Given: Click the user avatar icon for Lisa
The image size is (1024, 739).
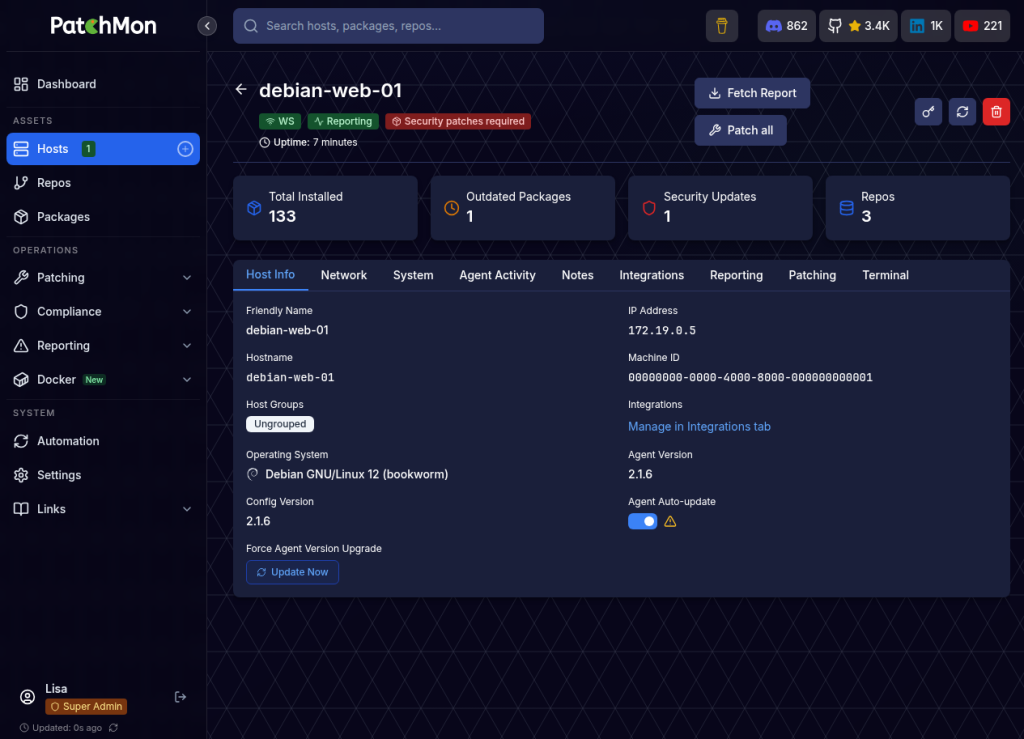Looking at the screenshot, I should coord(27,697).
